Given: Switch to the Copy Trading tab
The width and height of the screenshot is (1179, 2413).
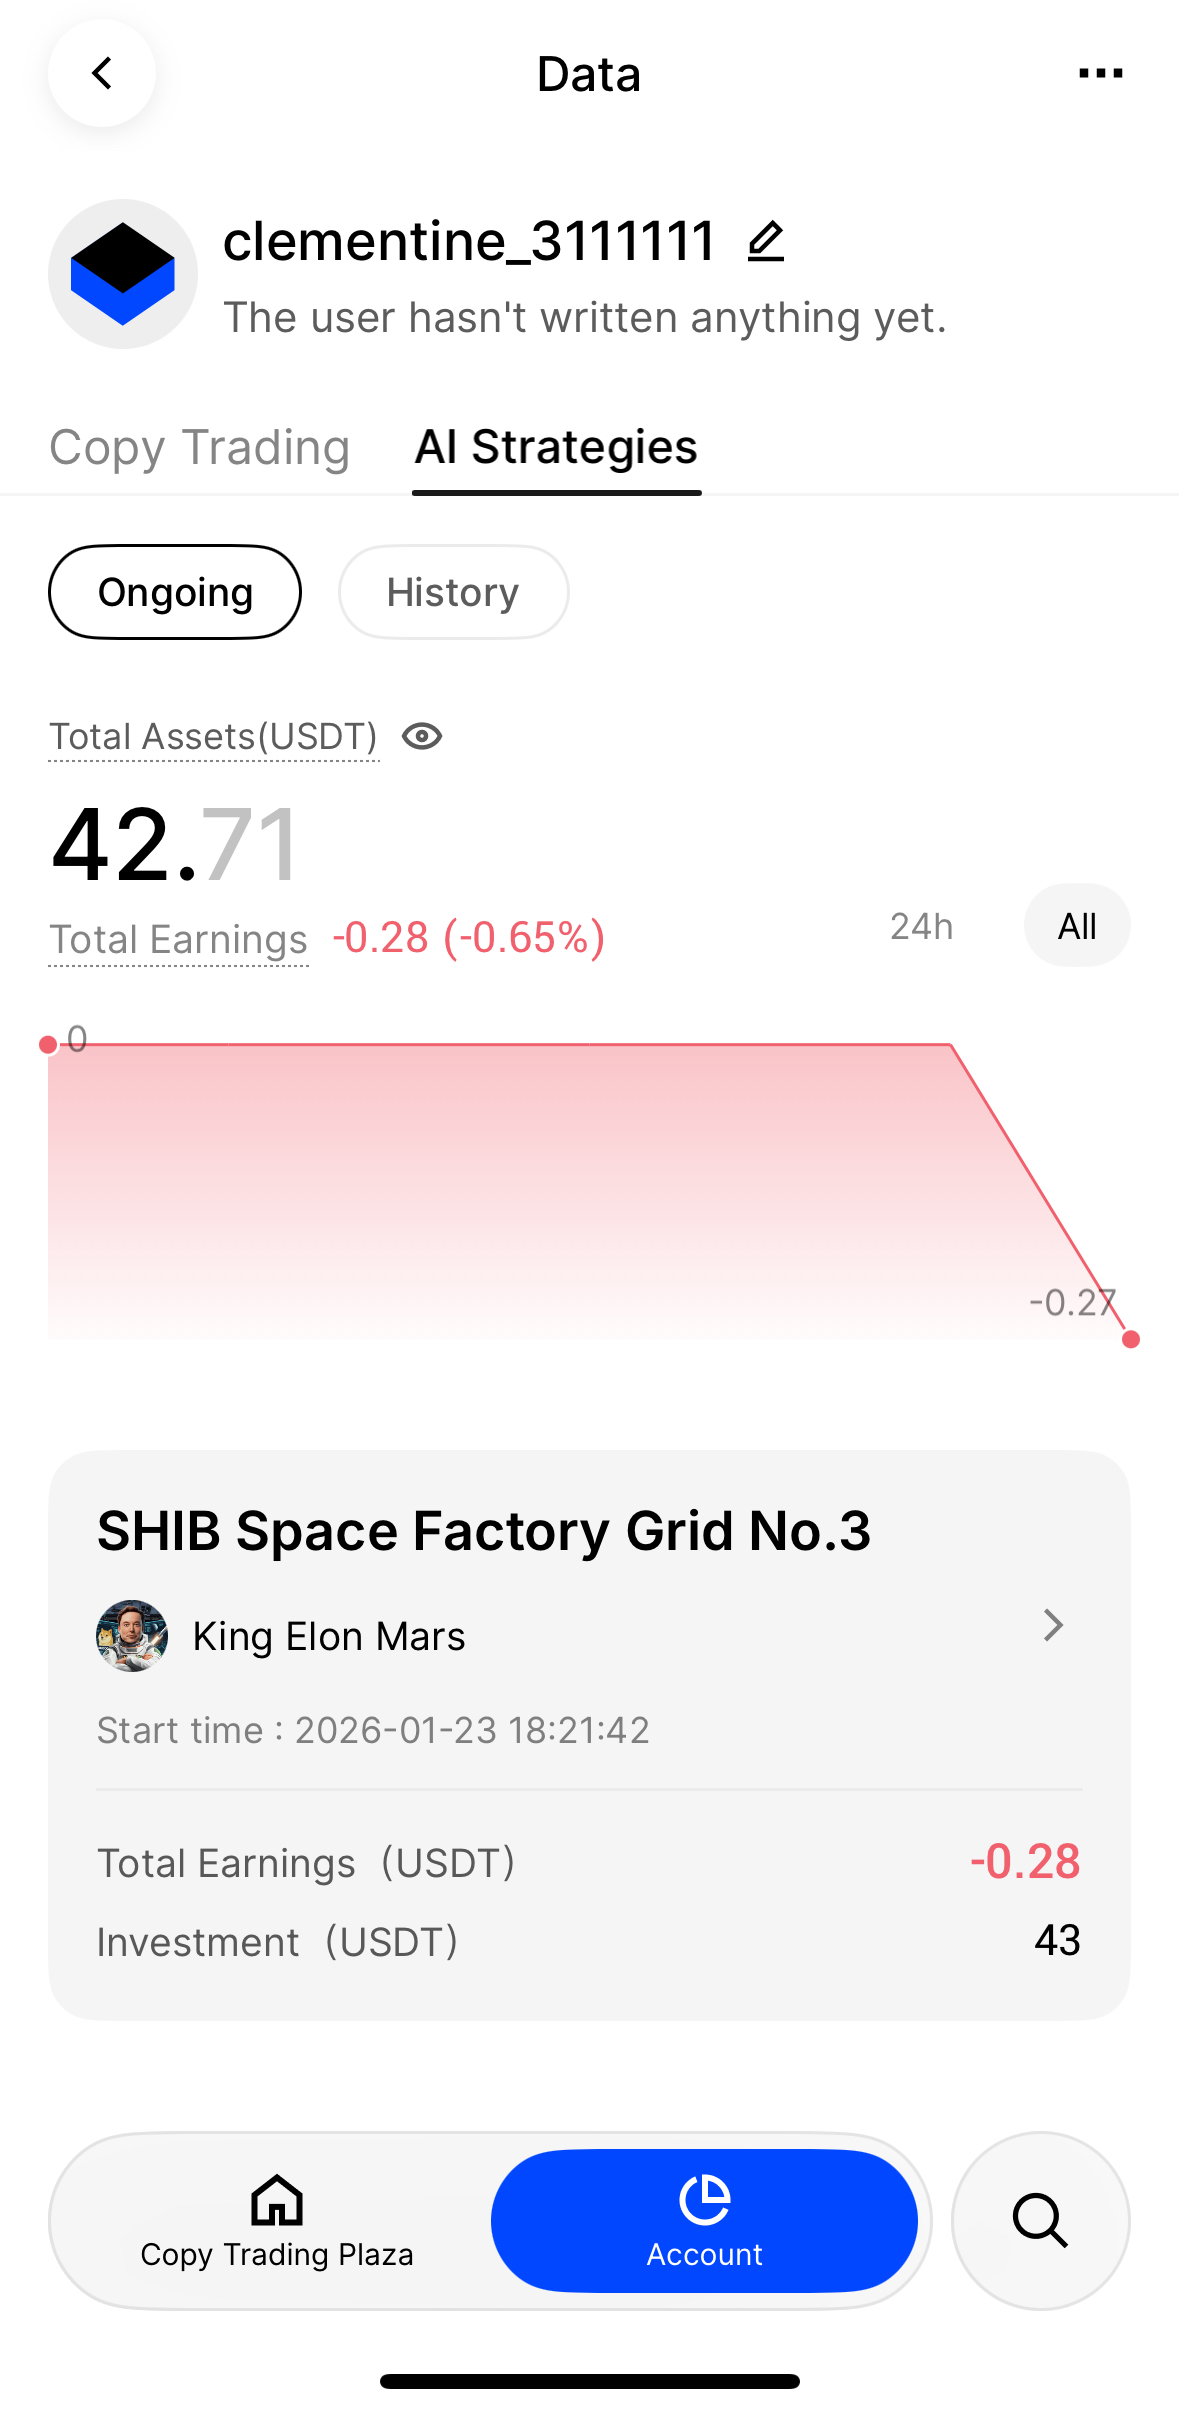Looking at the screenshot, I should tap(200, 447).
